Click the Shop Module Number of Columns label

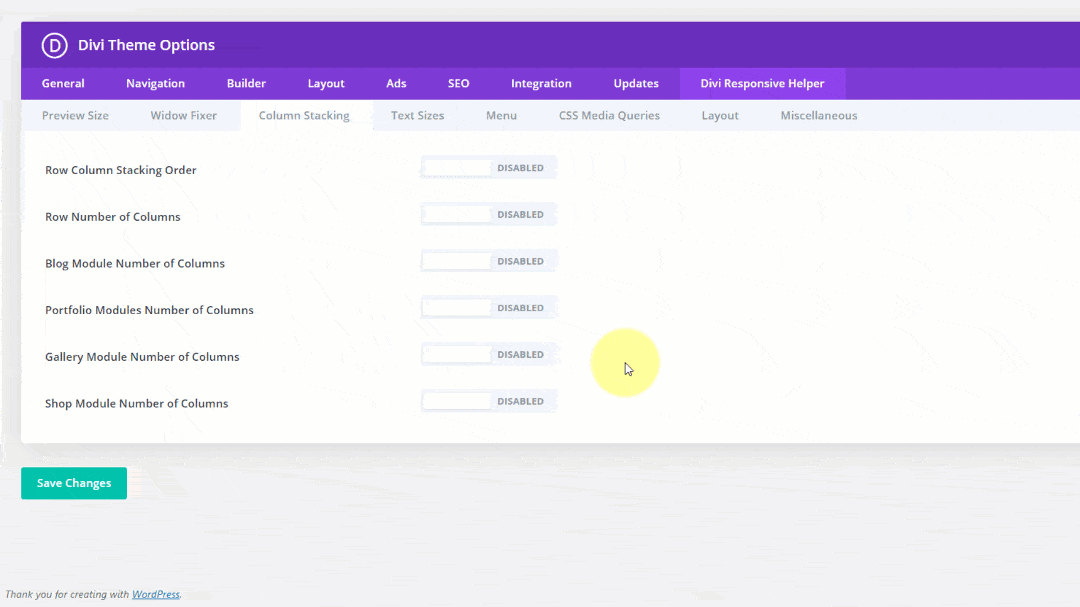point(136,404)
